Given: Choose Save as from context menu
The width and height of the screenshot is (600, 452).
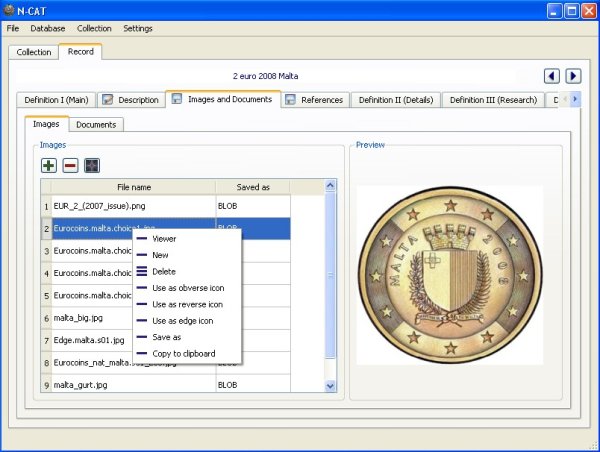Looking at the screenshot, I should click(x=187, y=337).
